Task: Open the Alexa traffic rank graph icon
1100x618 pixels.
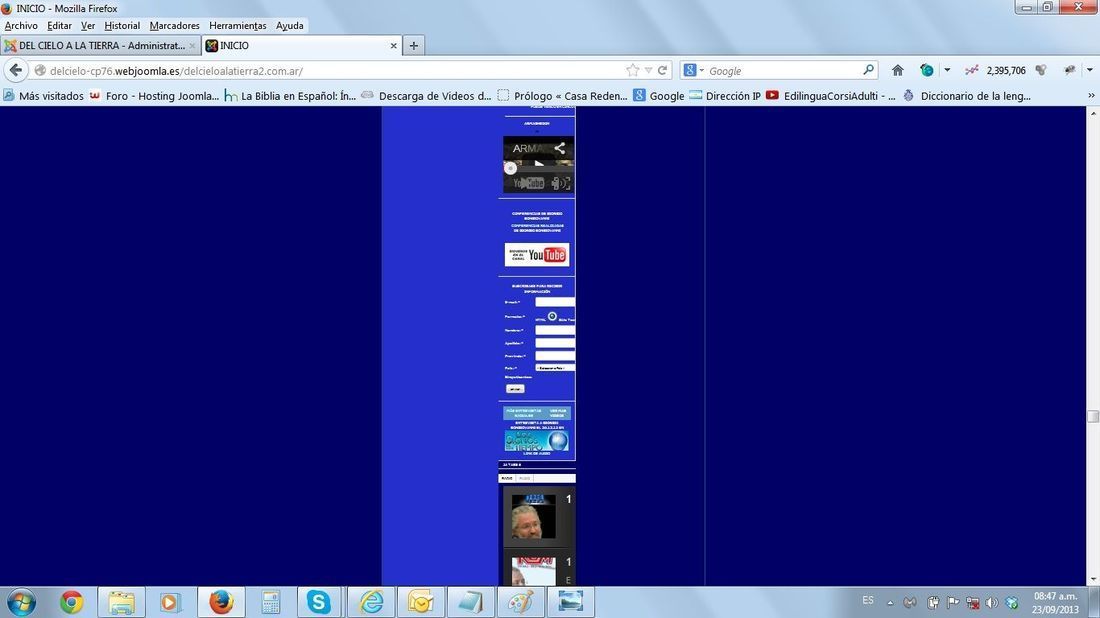Action: pos(972,70)
